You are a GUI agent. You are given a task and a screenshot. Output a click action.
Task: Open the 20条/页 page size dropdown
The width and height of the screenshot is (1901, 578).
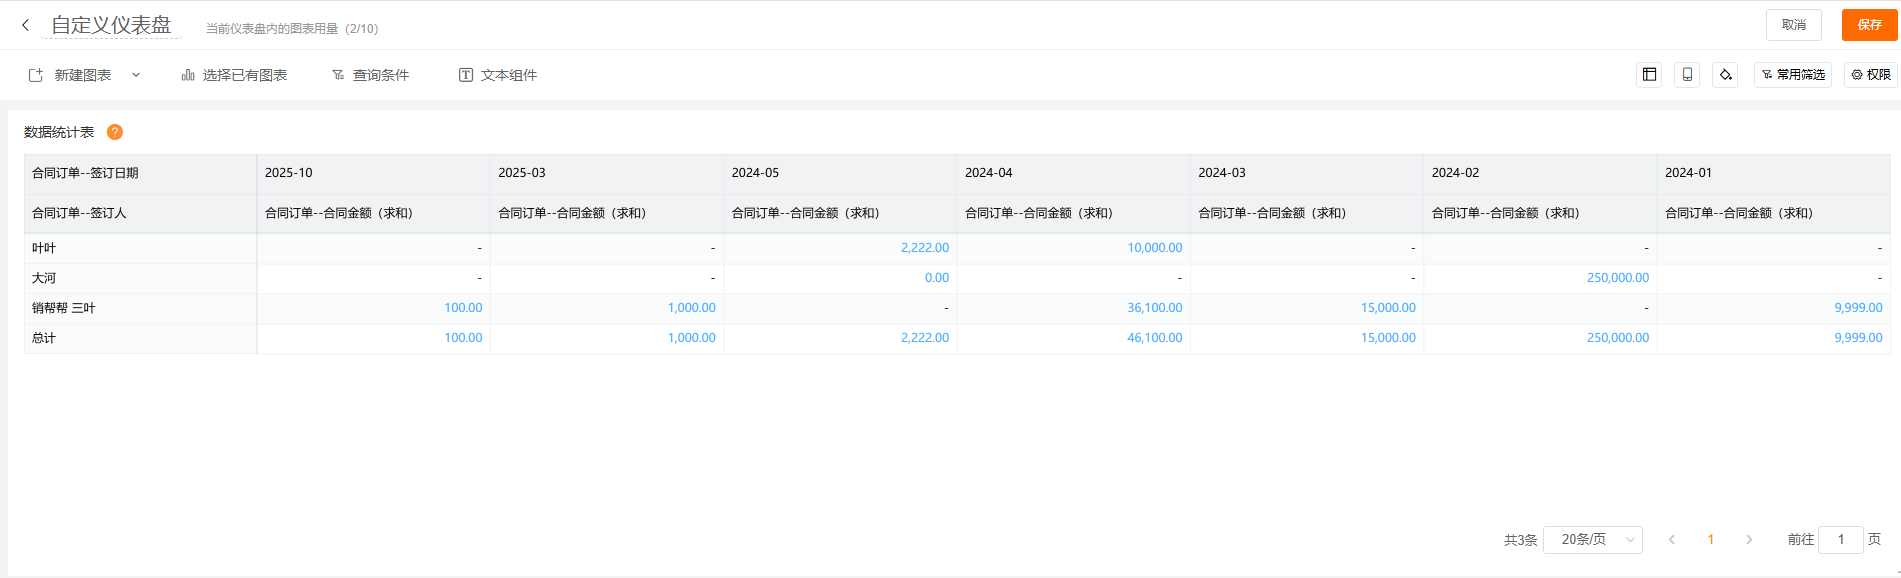click(x=1592, y=540)
